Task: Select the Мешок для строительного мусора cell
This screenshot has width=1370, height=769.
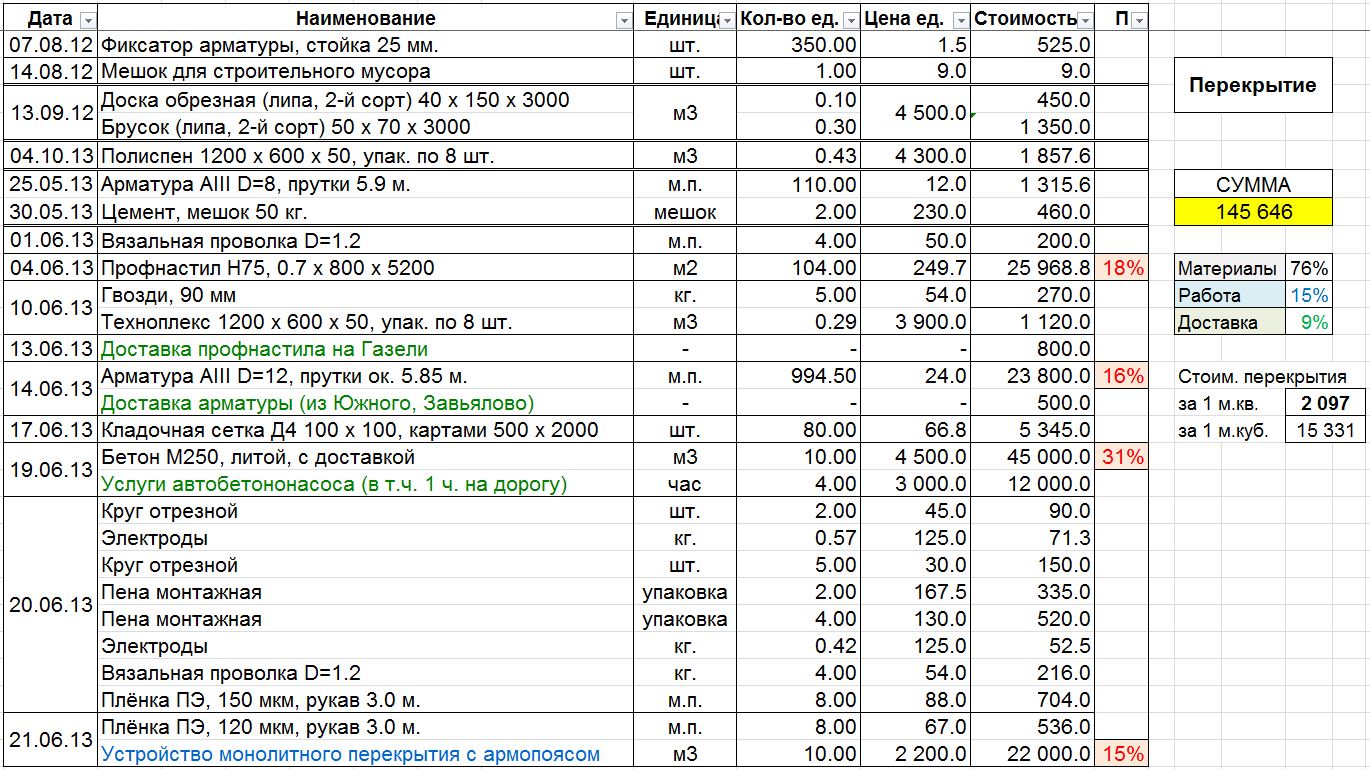Action: (x=366, y=72)
